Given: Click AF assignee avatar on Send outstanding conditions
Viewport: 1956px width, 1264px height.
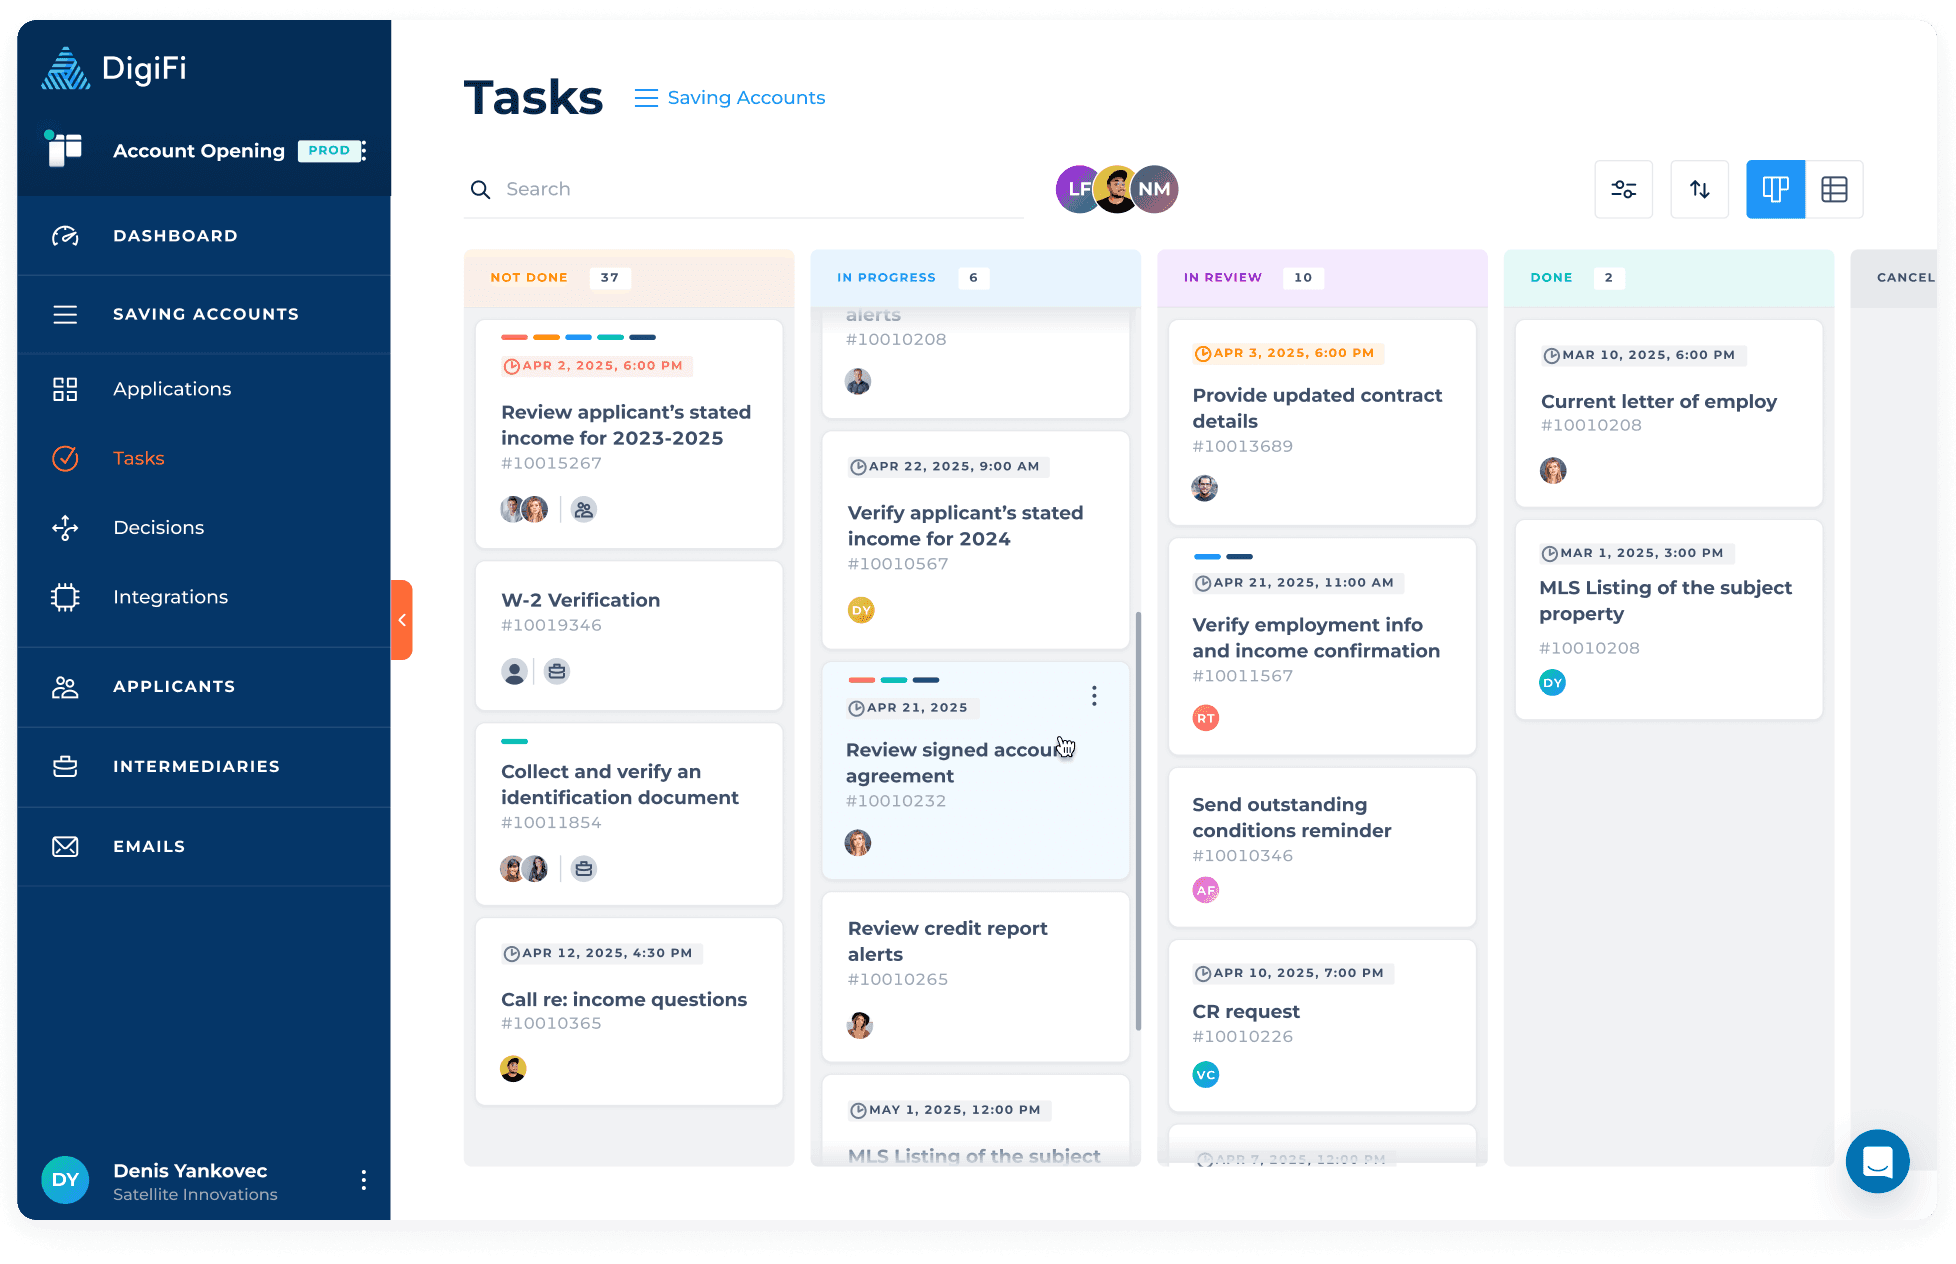Looking at the screenshot, I should (x=1206, y=890).
